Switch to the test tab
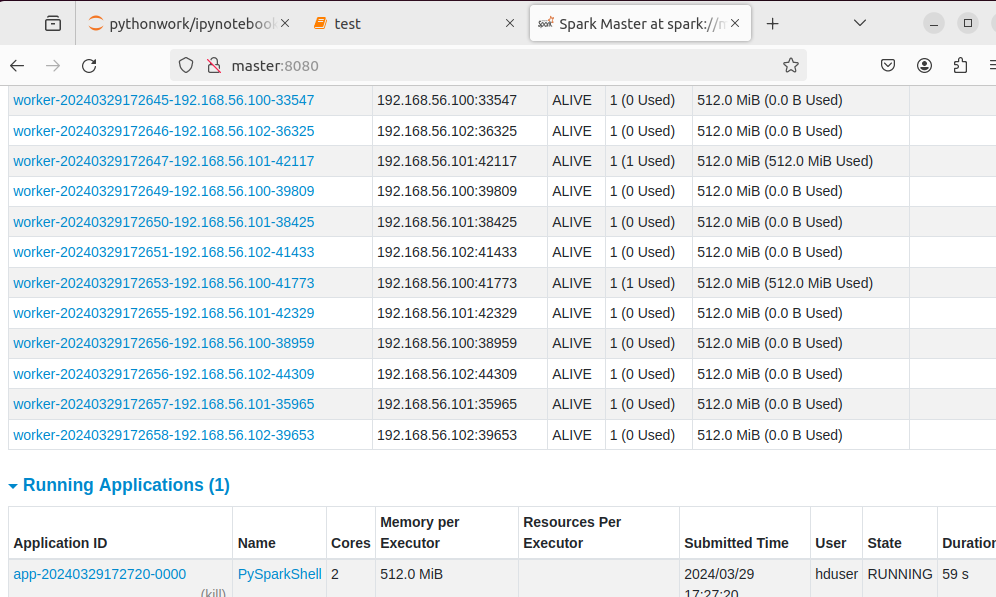This screenshot has width=996, height=597. (414, 23)
